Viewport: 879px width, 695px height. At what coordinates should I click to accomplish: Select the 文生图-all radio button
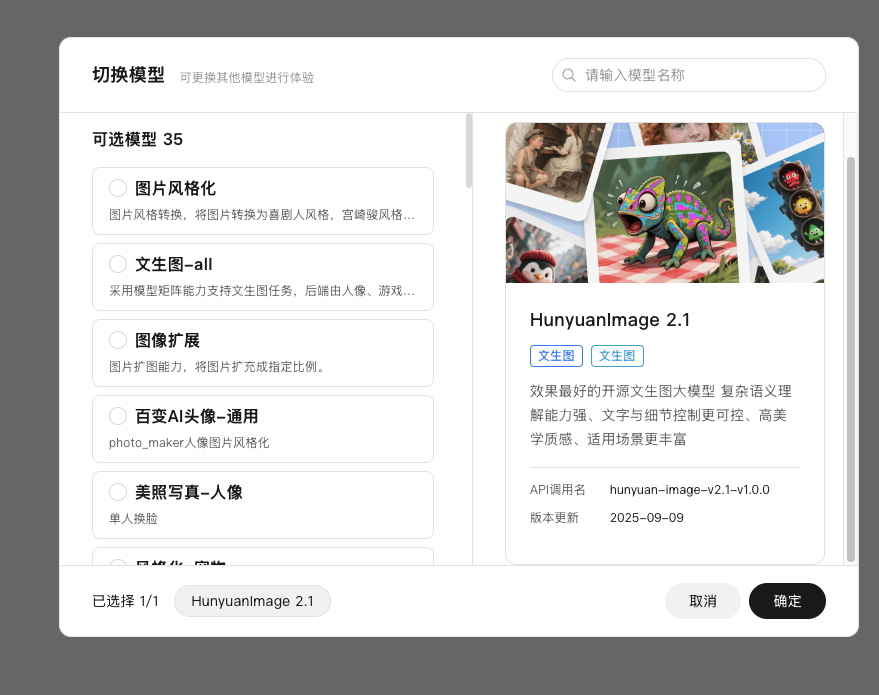click(118, 264)
